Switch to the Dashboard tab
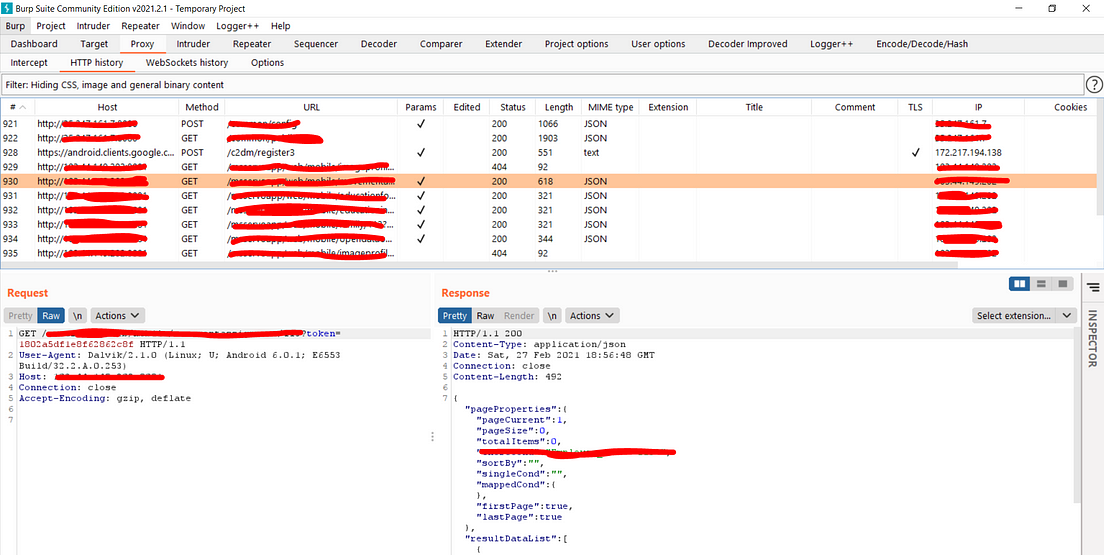 pyautogui.click(x=34, y=44)
